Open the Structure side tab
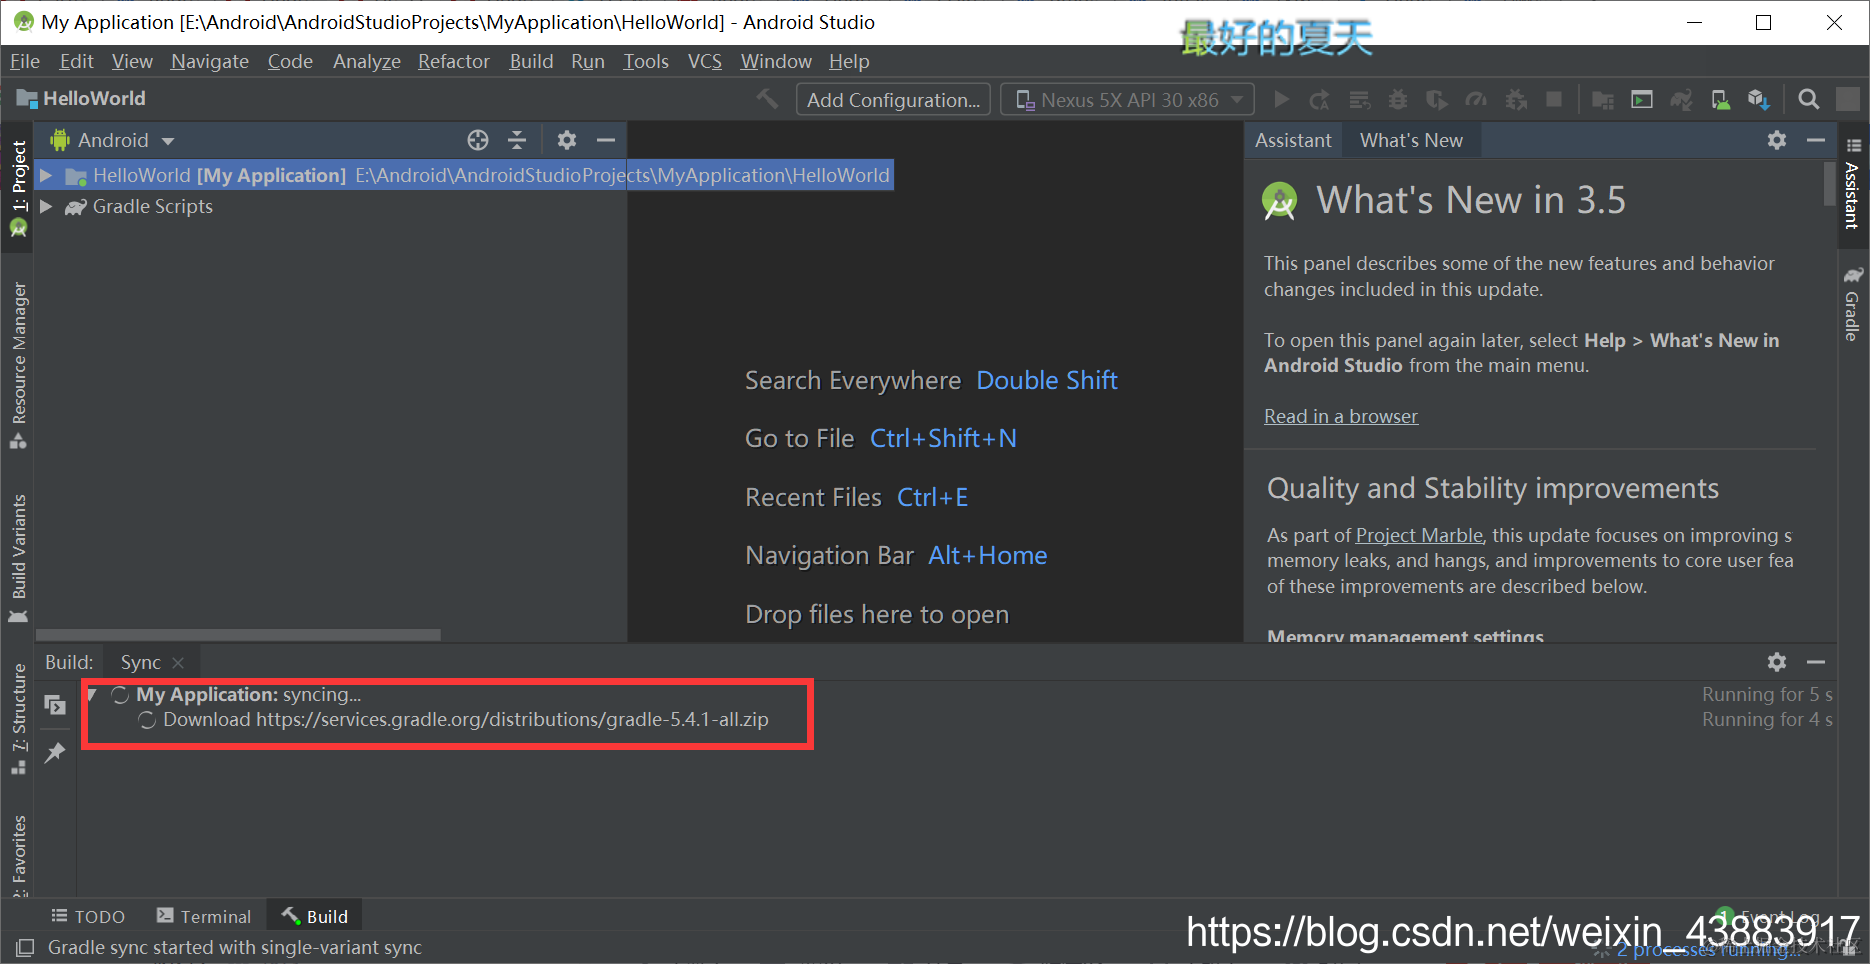 [18, 718]
